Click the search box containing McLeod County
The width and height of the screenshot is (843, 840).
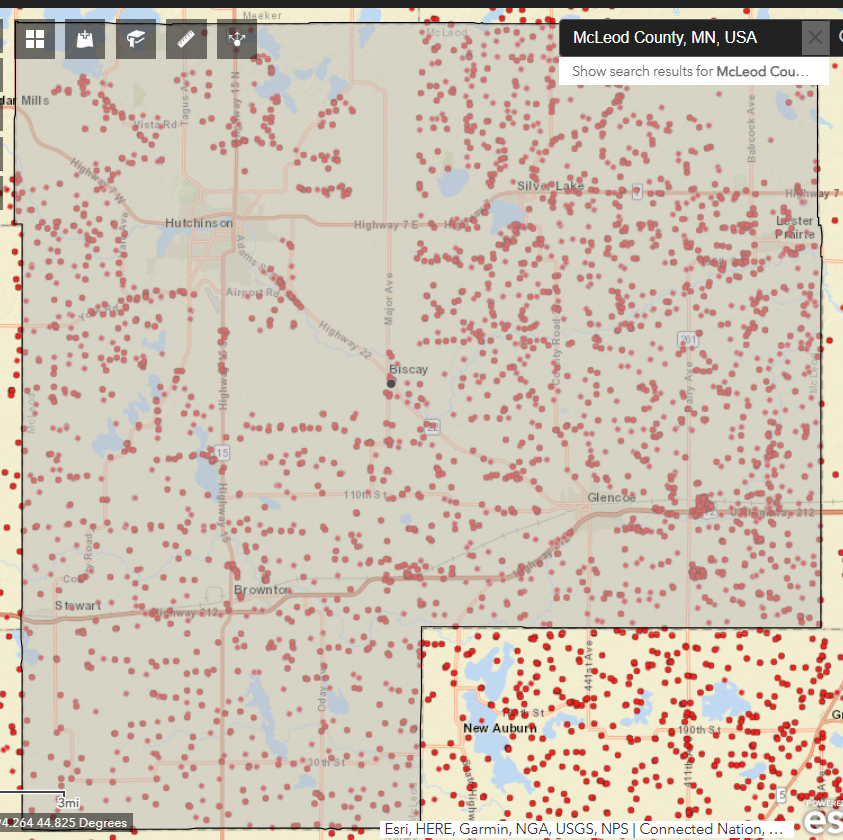pos(680,38)
